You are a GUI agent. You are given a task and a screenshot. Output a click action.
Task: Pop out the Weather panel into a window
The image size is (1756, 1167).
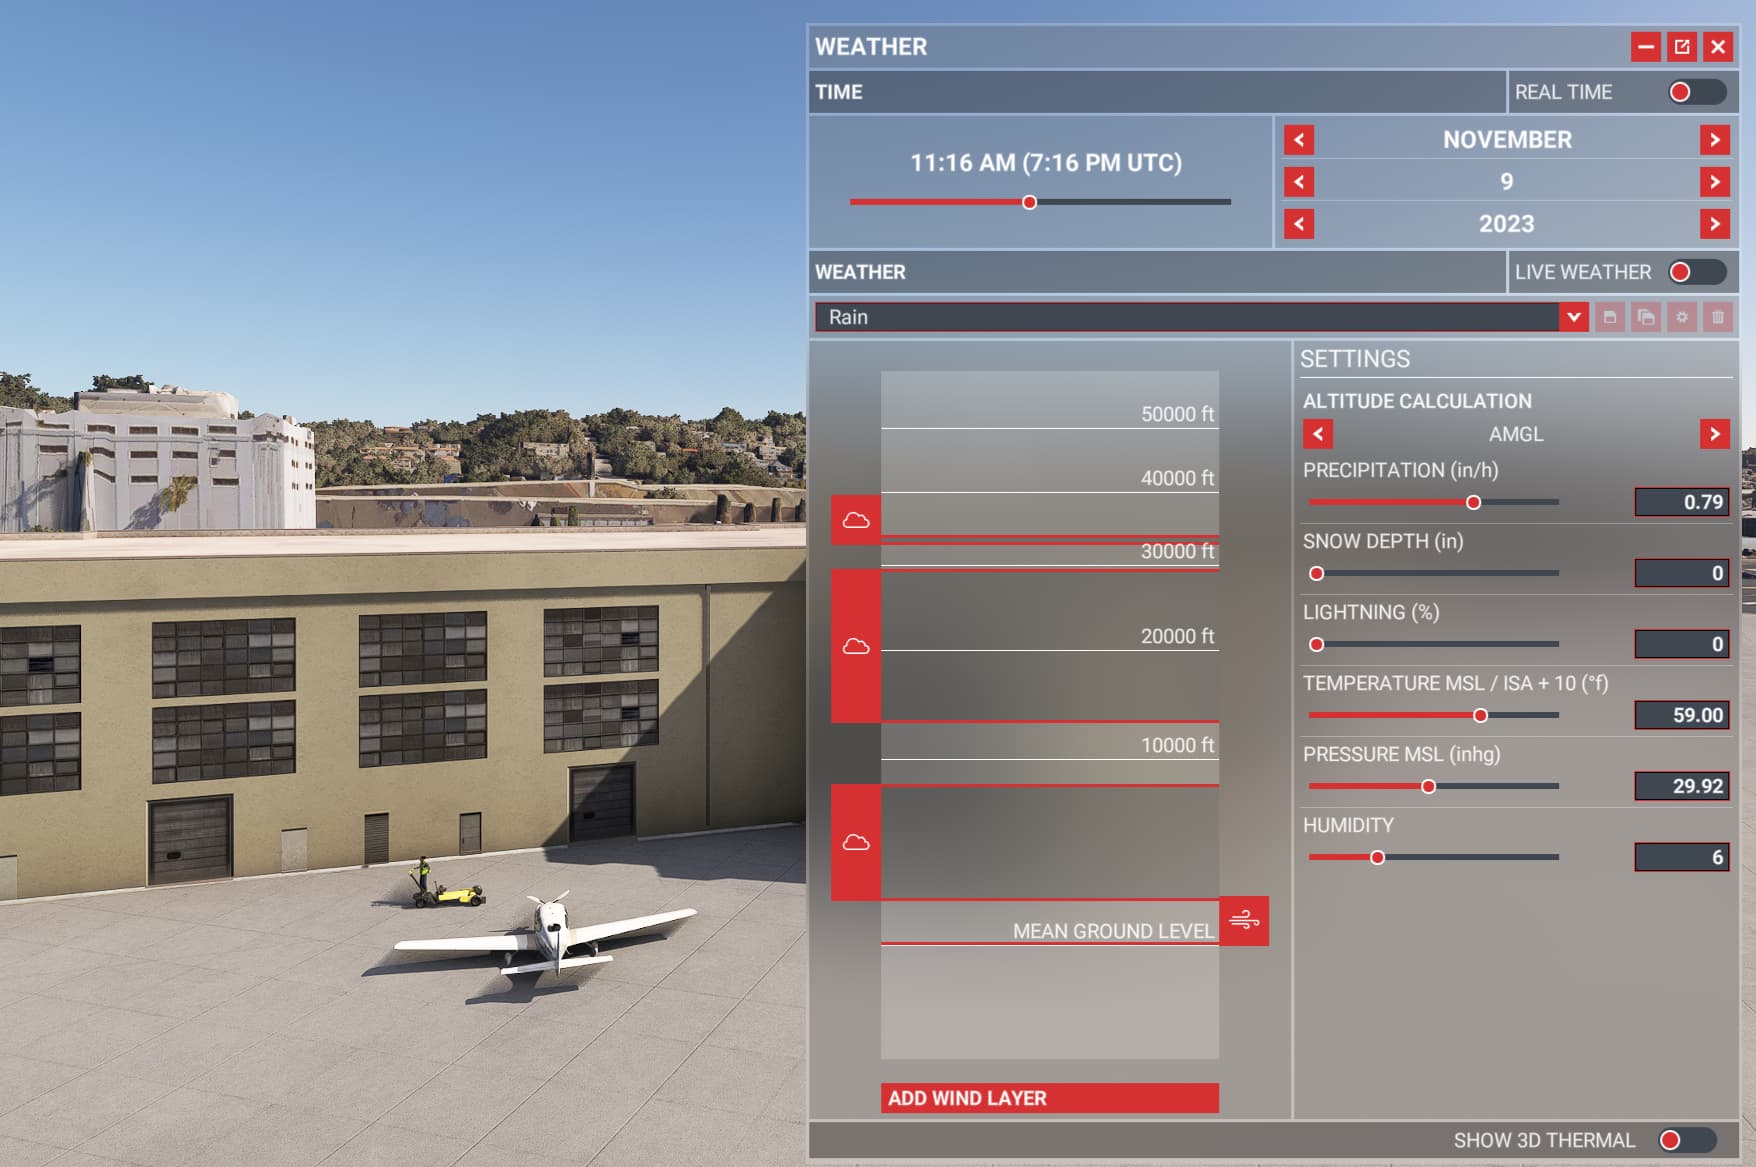pos(1682,47)
